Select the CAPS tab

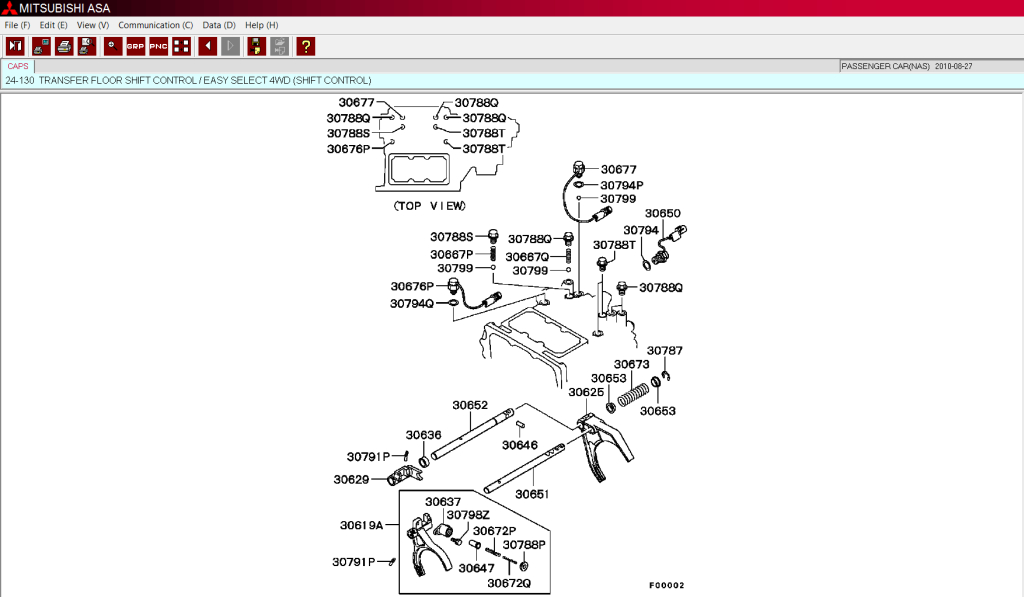tap(18, 66)
